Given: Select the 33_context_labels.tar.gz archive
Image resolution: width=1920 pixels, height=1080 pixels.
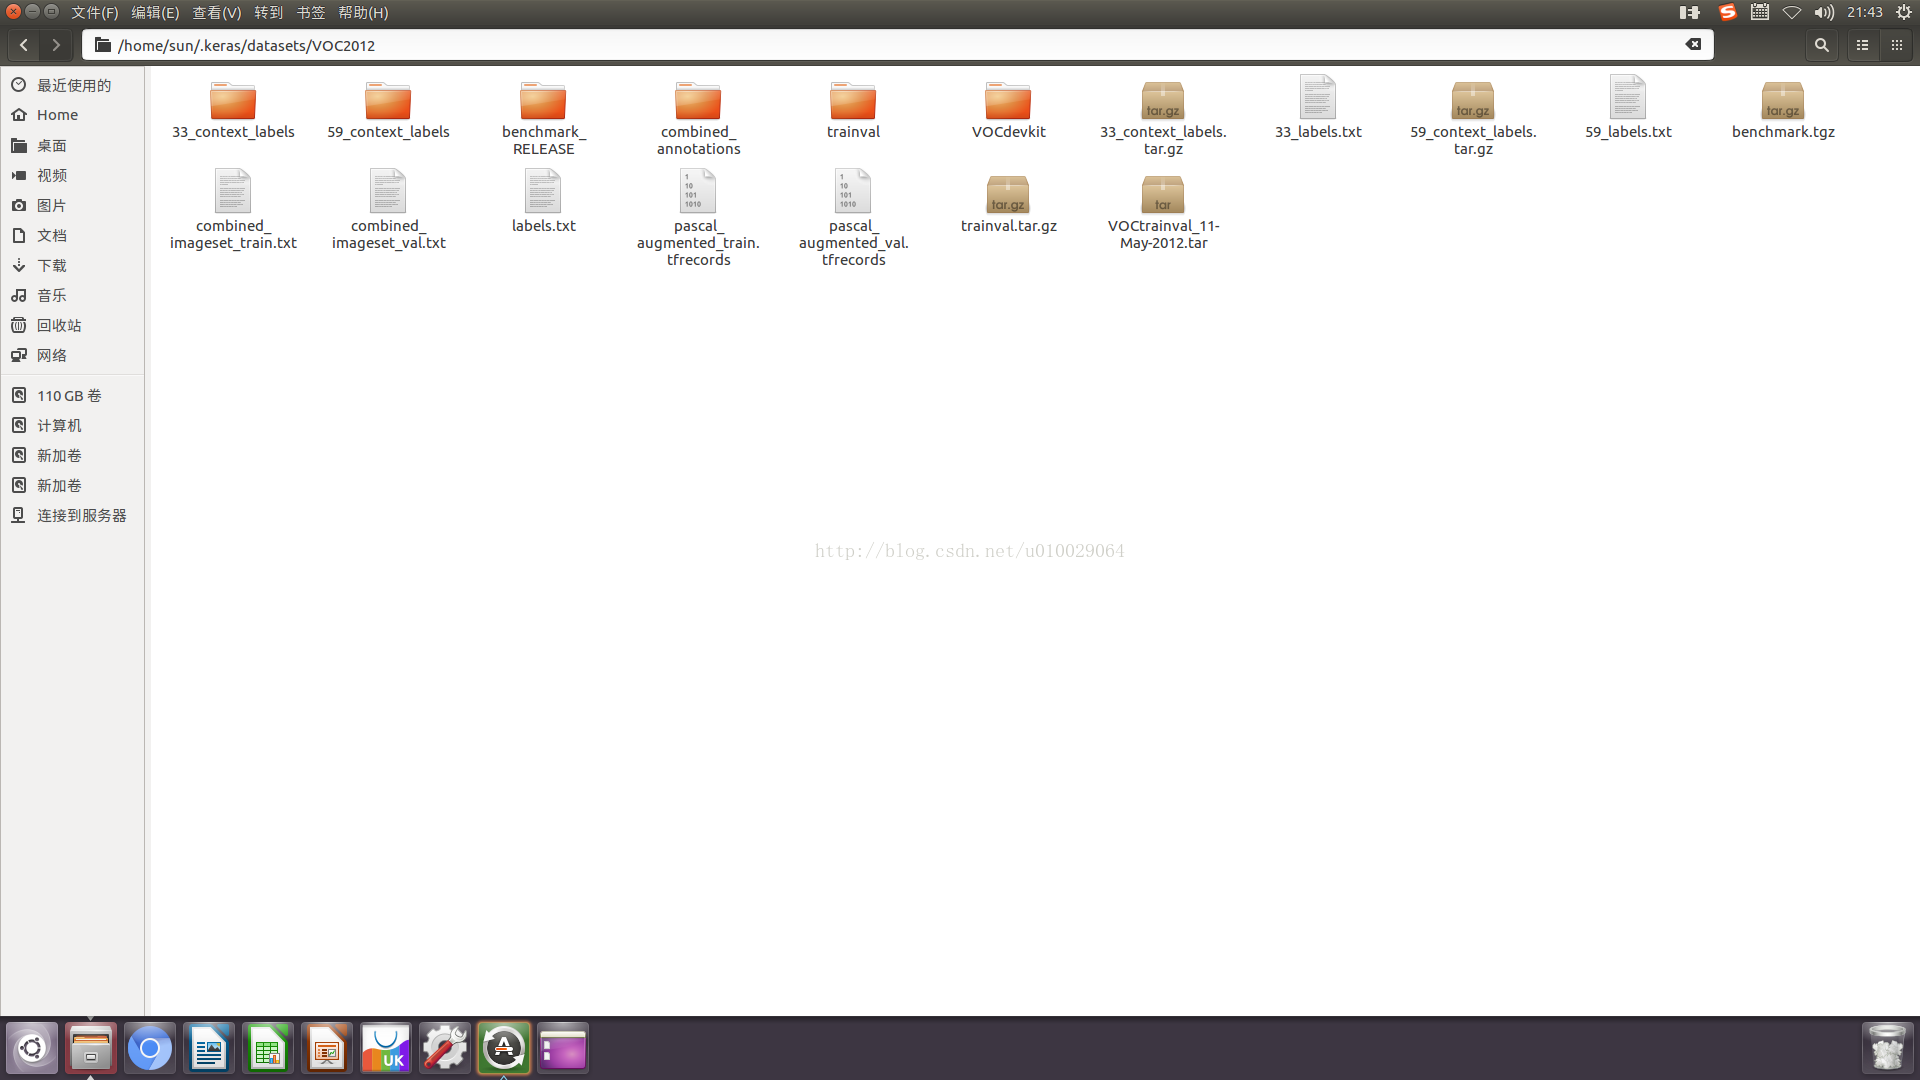Looking at the screenshot, I should coord(1163,118).
